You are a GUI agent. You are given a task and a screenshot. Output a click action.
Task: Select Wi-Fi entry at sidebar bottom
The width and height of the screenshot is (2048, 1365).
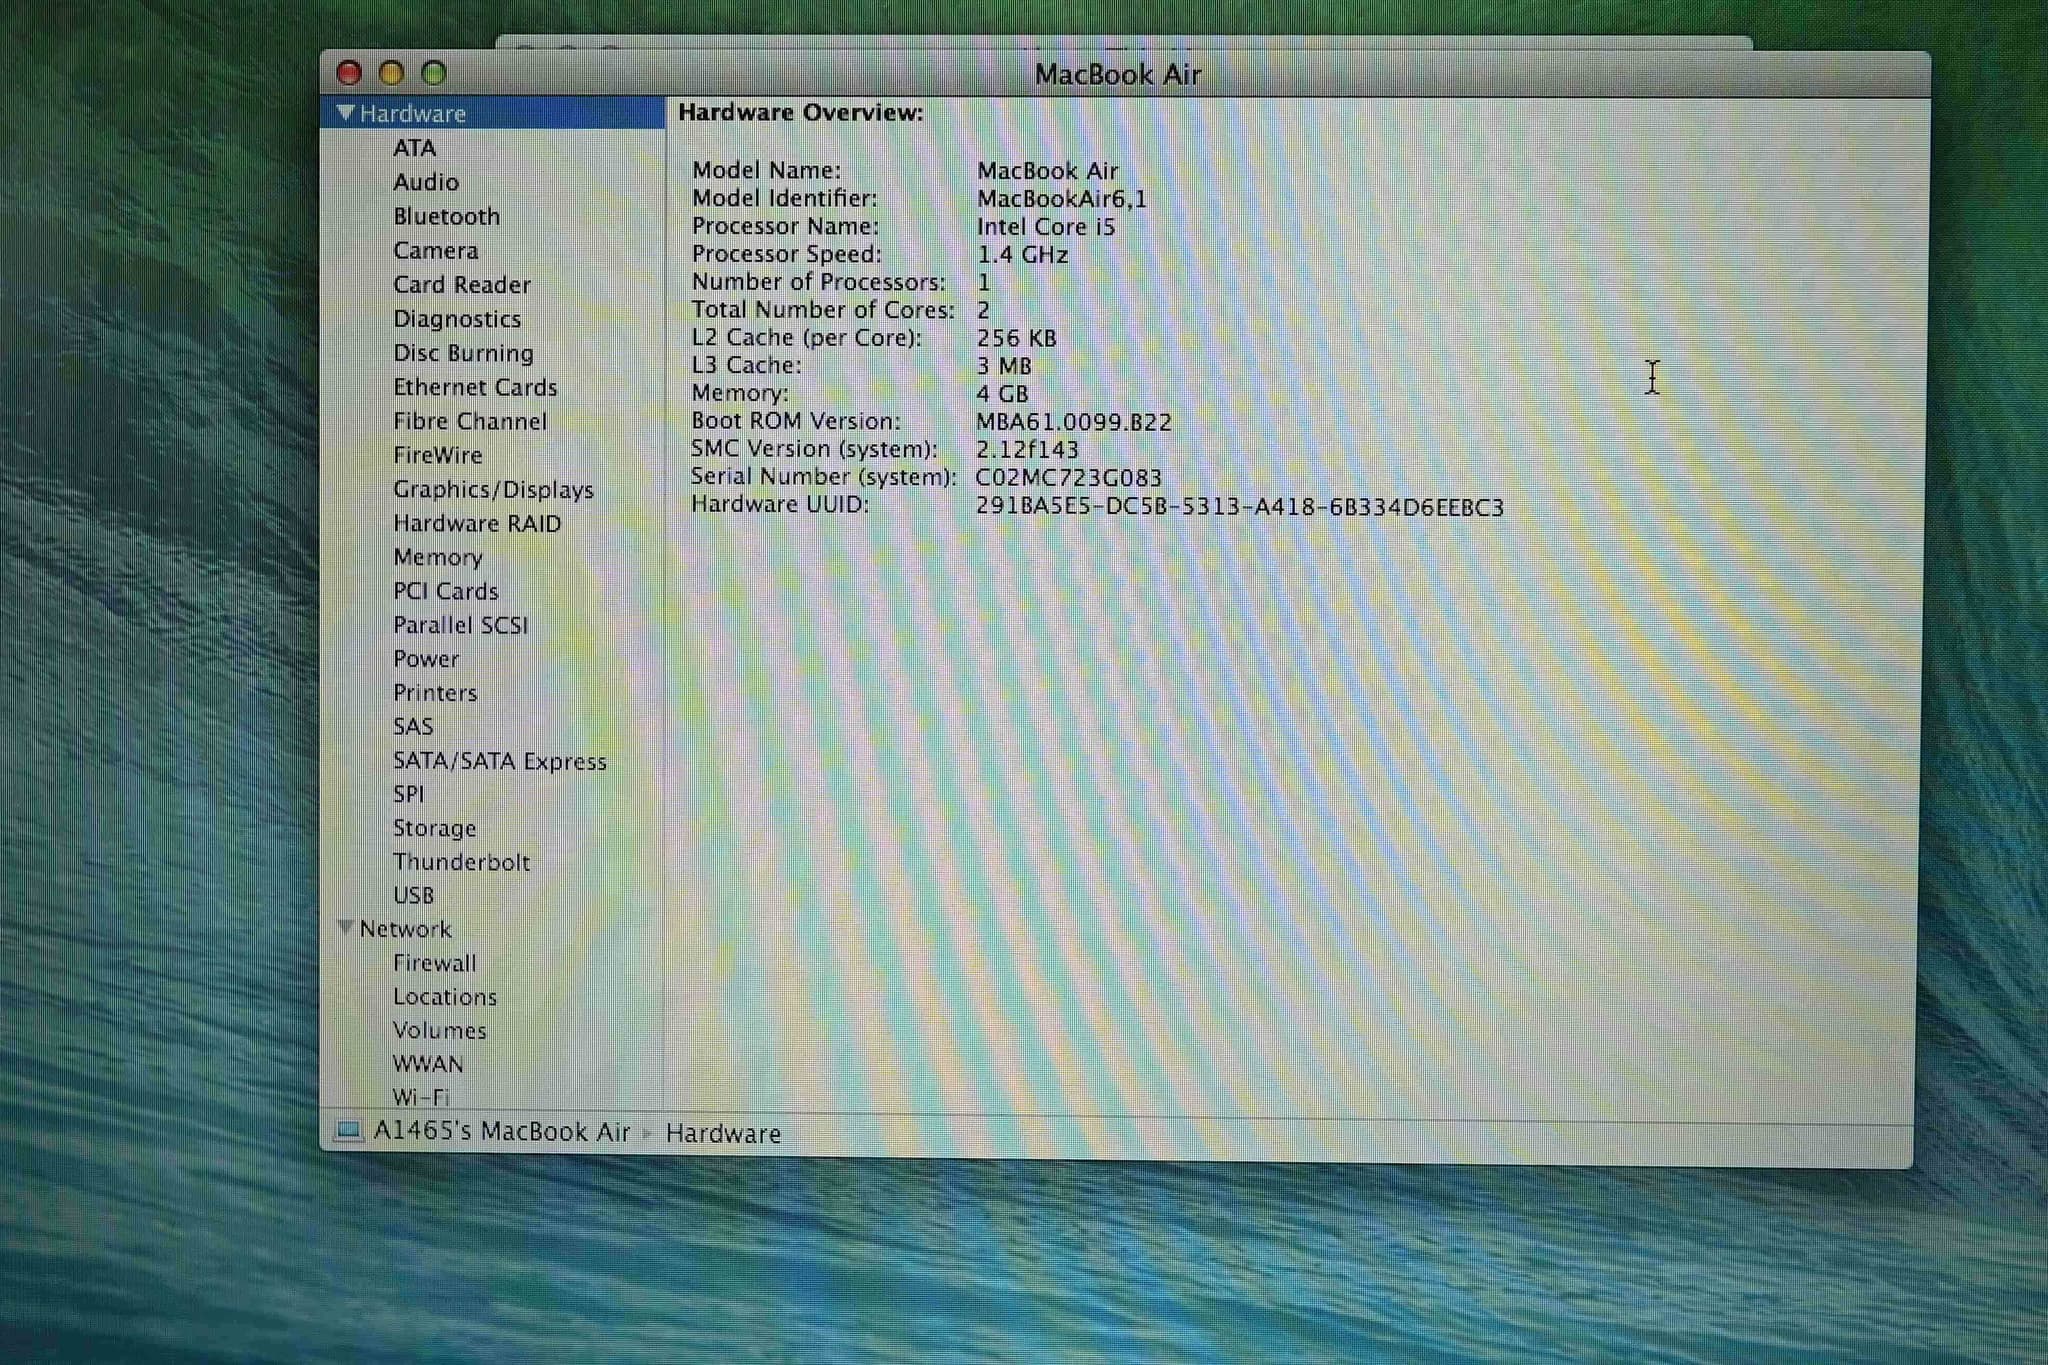pos(420,1097)
